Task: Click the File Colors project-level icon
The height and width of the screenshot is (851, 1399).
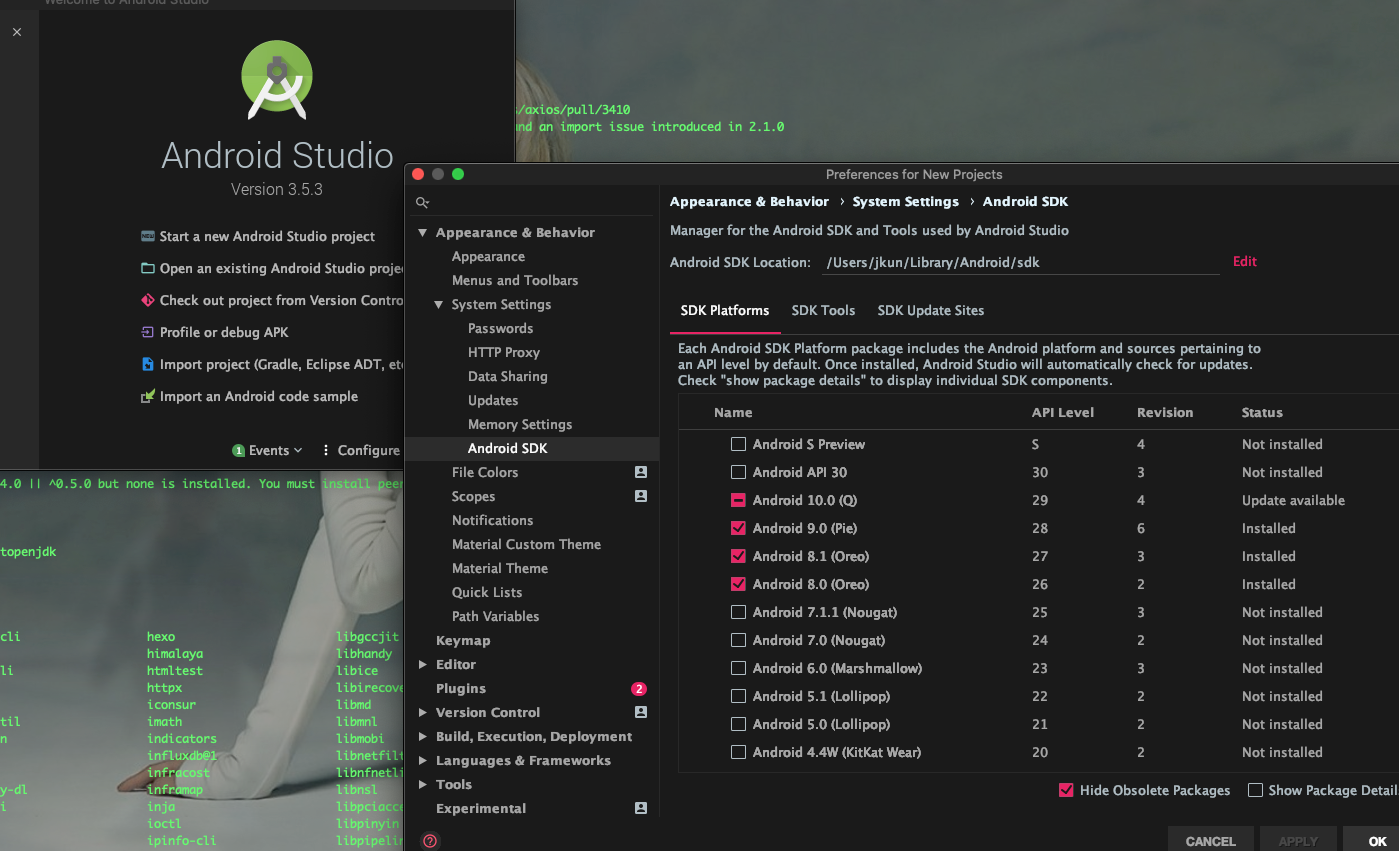Action: click(641, 472)
